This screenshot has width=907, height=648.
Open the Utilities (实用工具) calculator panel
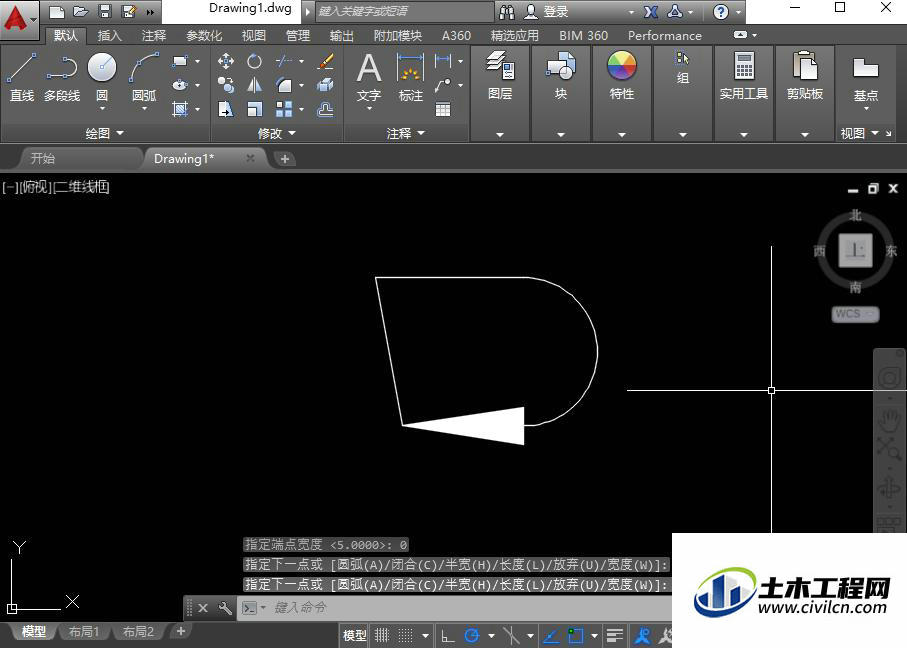pyautogui.click(x=744, y=75)
